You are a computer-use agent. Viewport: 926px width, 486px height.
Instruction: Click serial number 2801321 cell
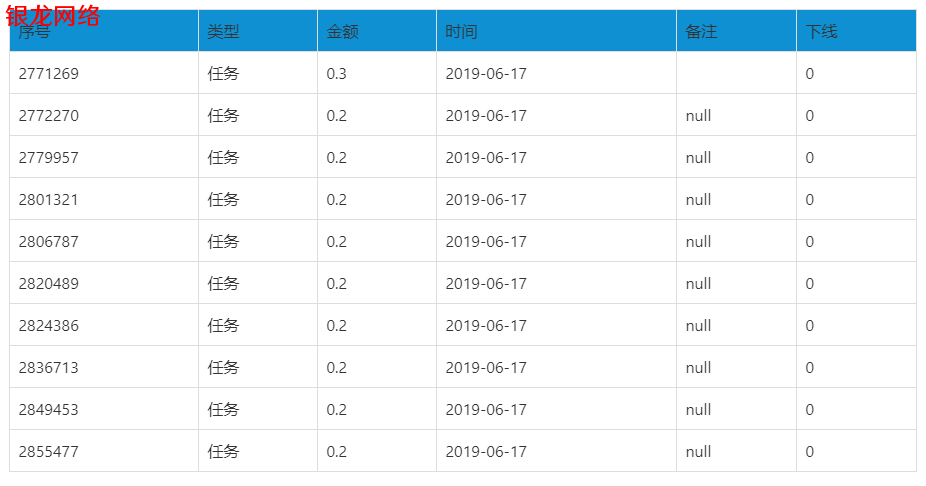tap(104, 199)
